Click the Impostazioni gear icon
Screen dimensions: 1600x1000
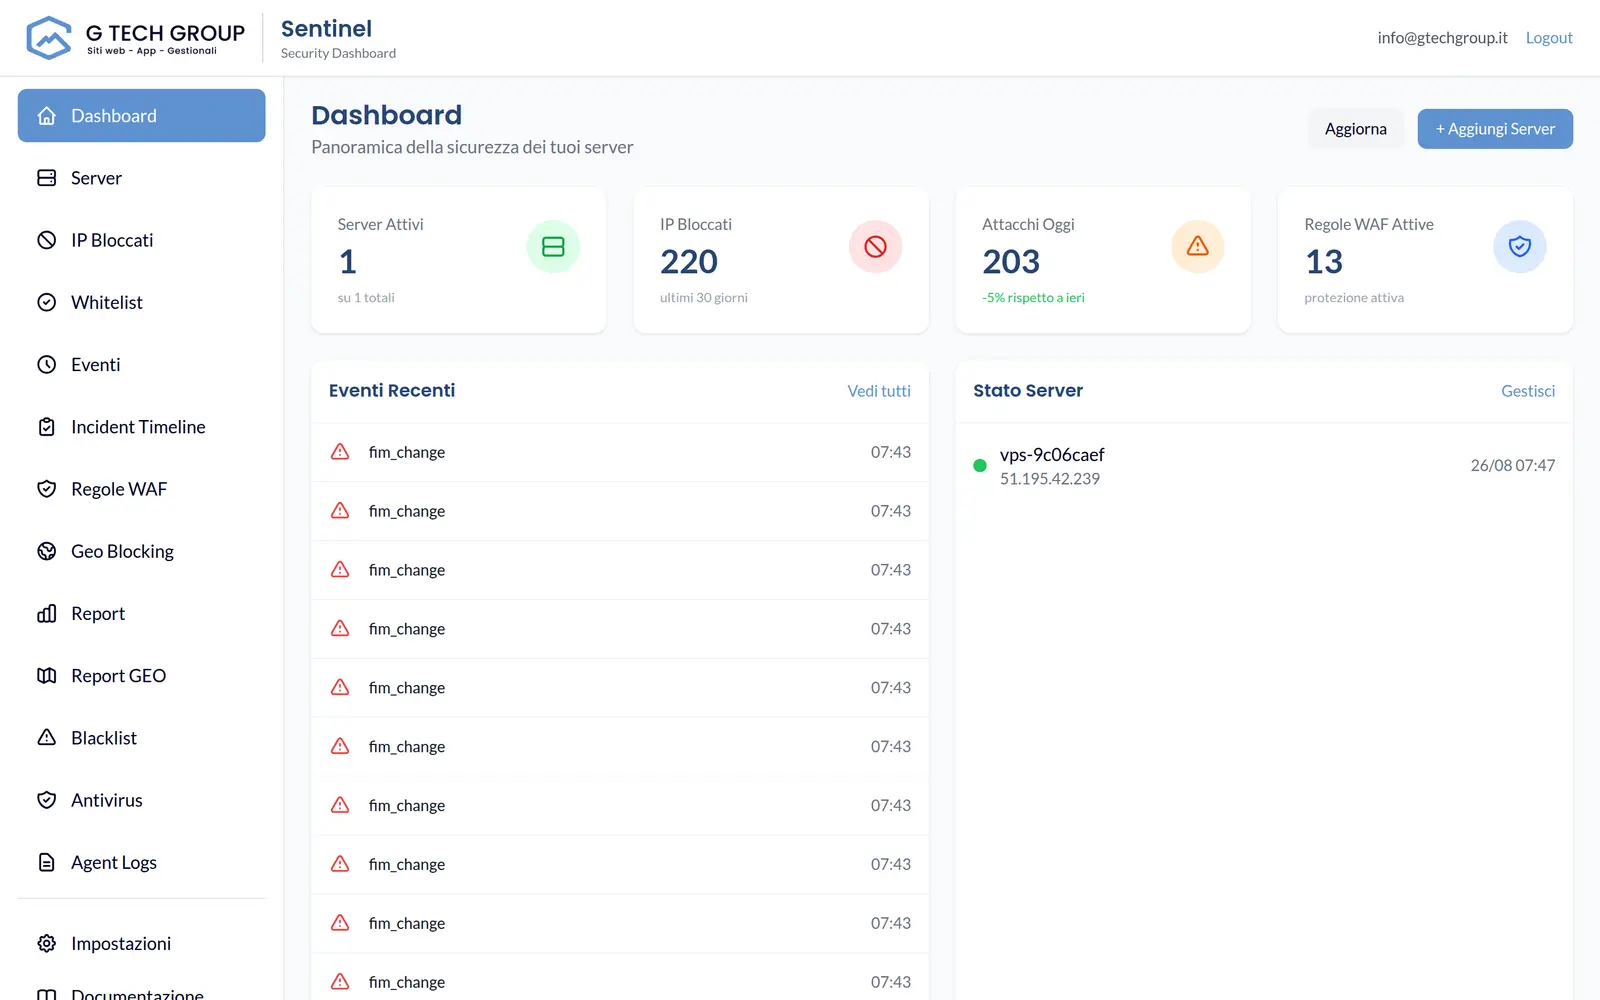pos(47,944)
